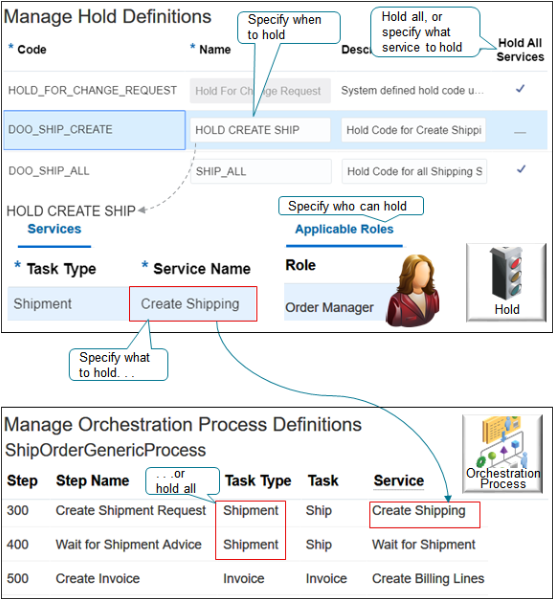Click the Step Name column header
This screenshot has height=600, width=554.
coord(93,481)
